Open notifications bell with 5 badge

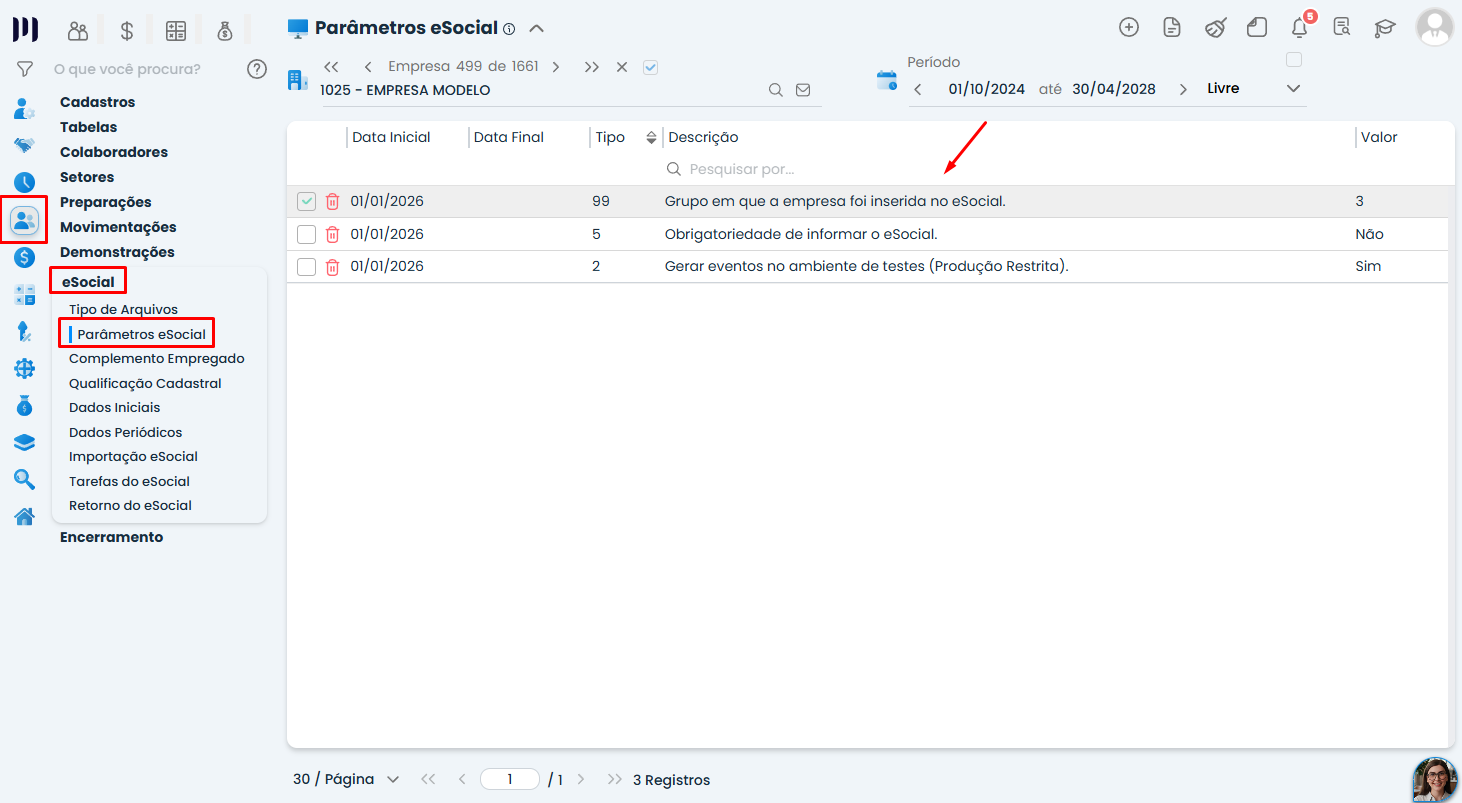pos(1300,27)
